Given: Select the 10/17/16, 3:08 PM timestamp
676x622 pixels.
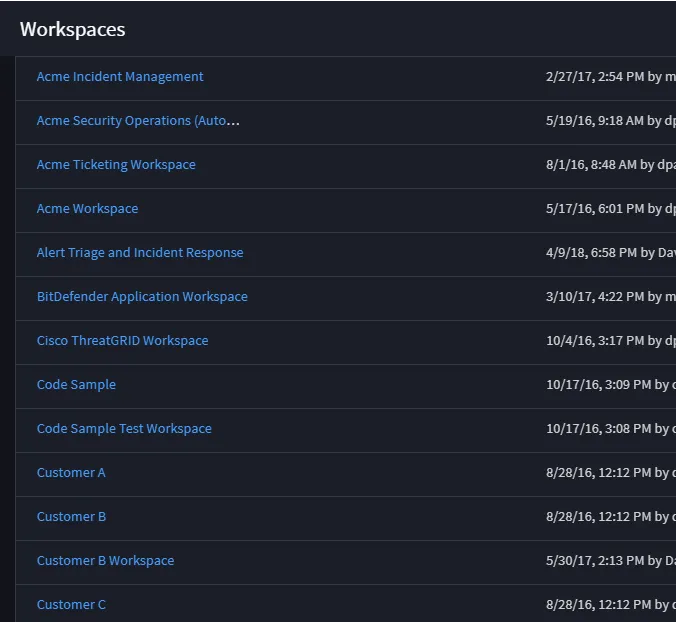Looking at the screenshot, I should click(x=599, y=428).
